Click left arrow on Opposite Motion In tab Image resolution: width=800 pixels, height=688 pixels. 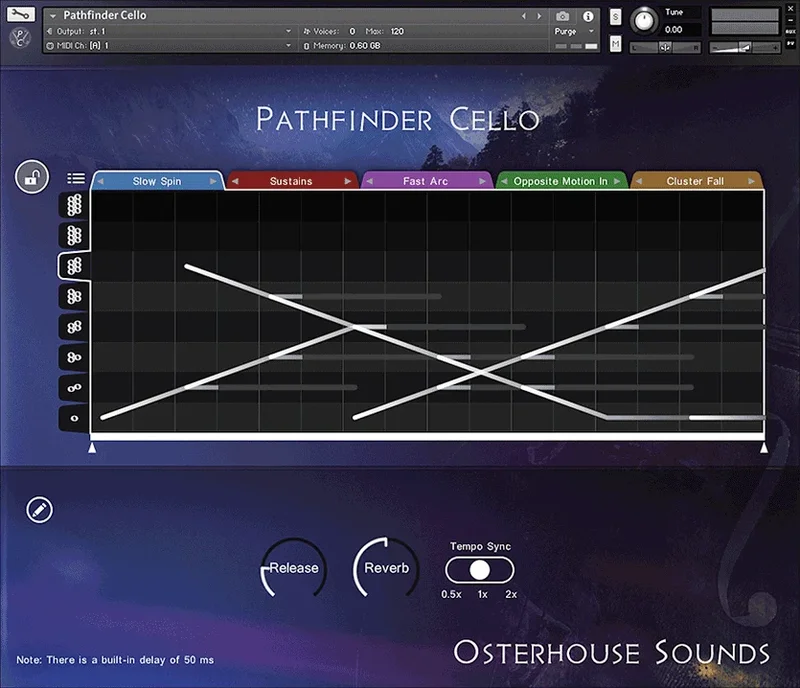504,181
